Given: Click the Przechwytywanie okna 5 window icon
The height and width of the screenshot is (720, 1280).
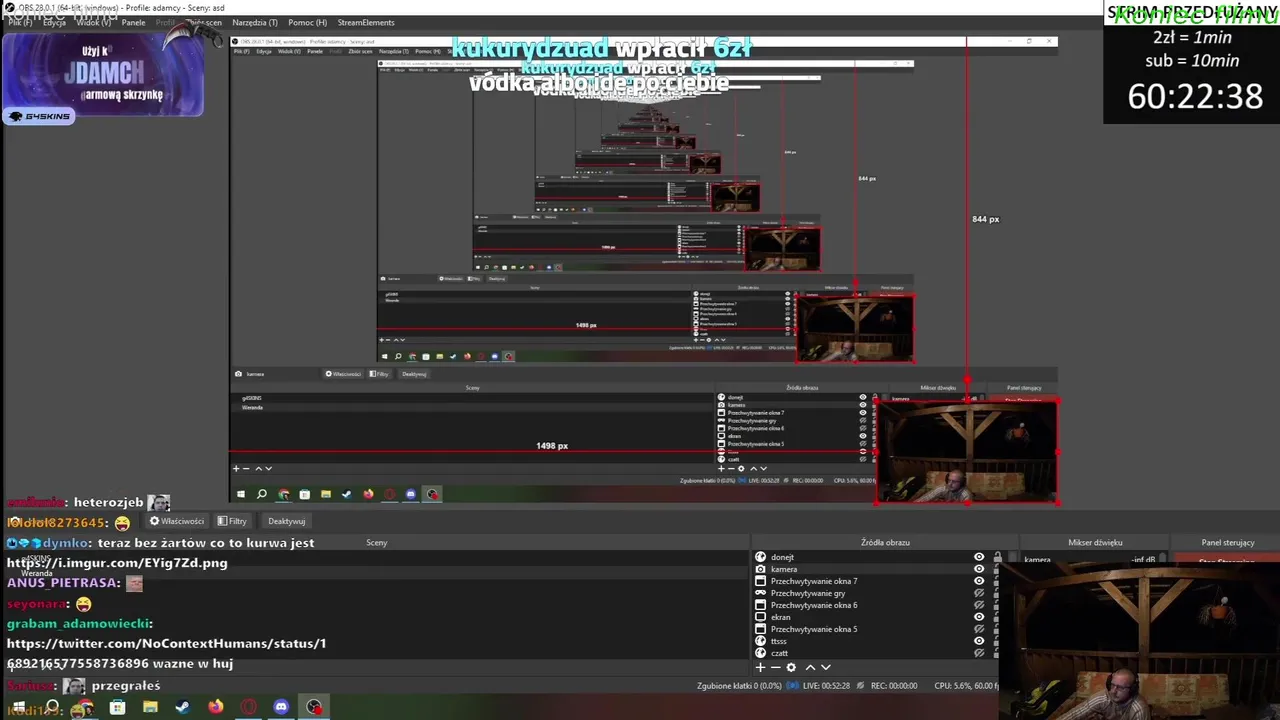Looking at the screenshot, I should 760,629.
